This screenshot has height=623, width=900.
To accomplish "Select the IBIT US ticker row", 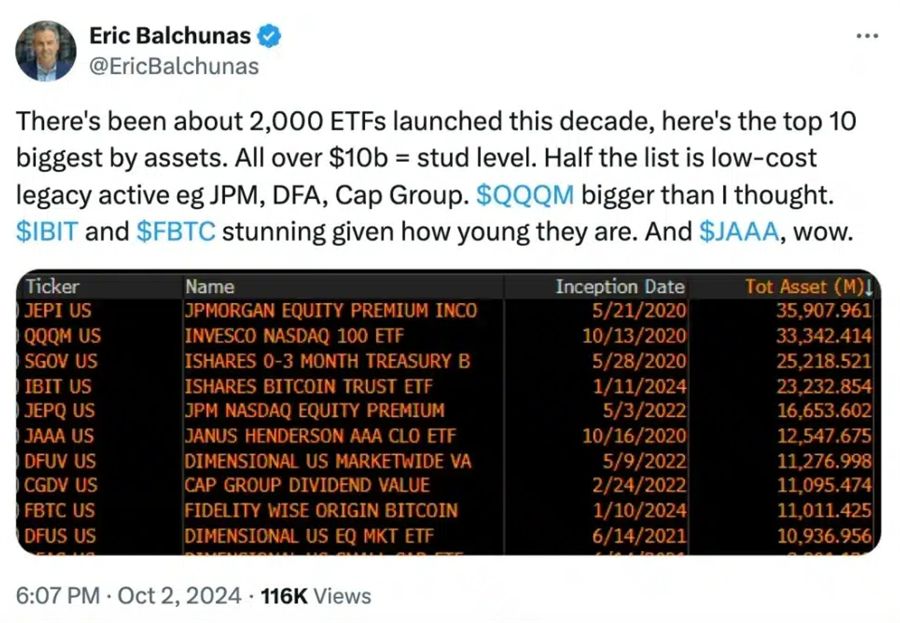I will click(59, 386).
